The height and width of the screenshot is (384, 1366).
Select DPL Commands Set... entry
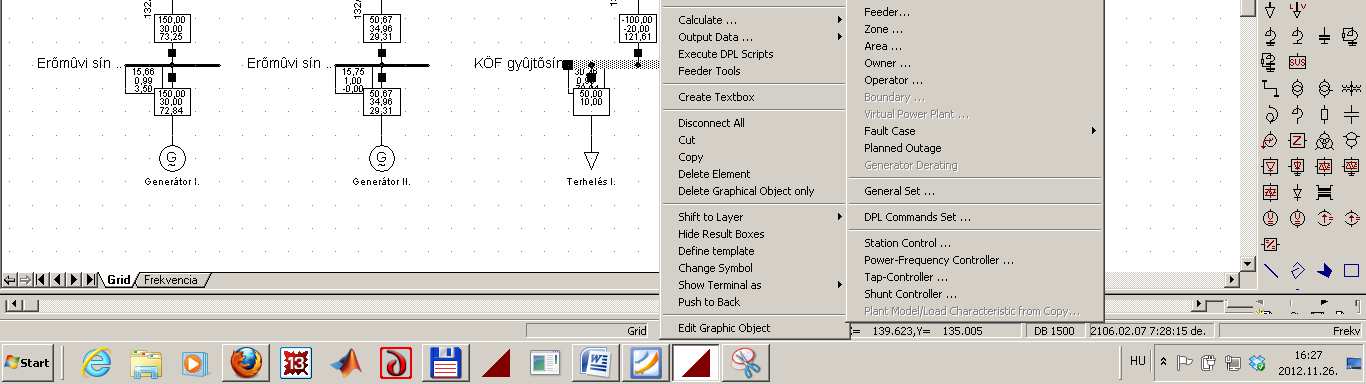[x=976, y=217]
